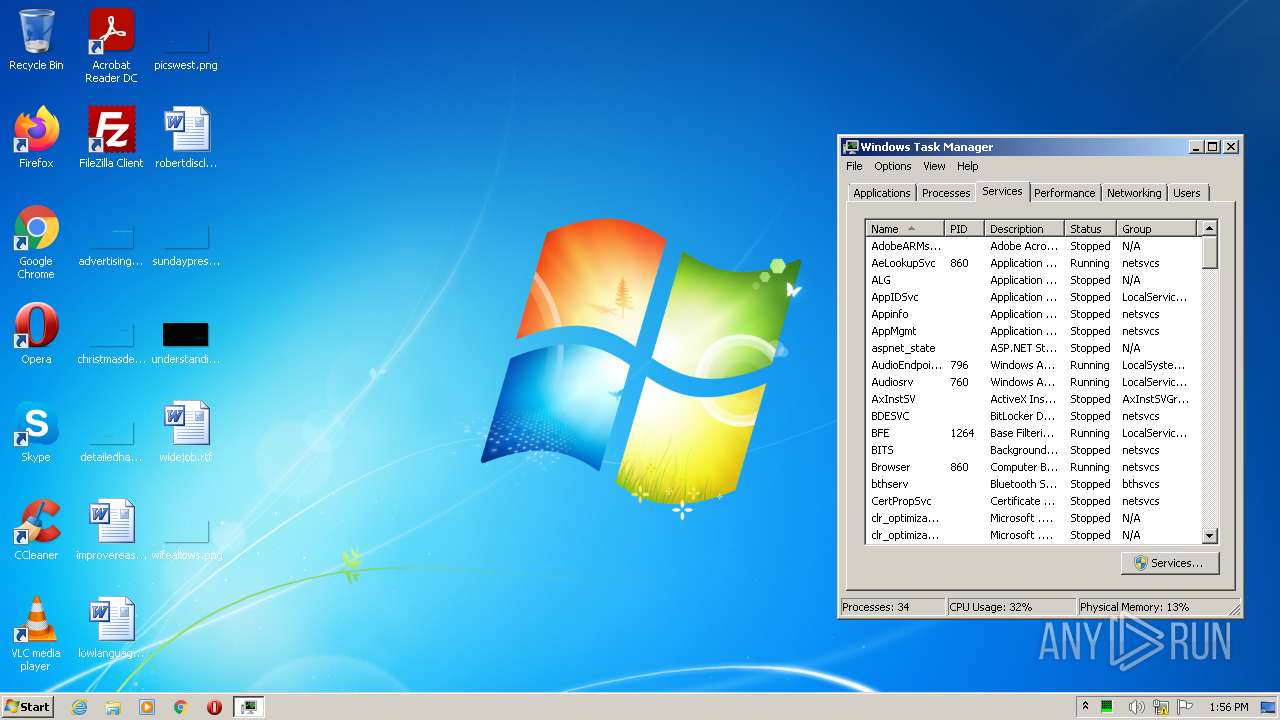Launch the CCleaner desktop shortcut
1280x720 pixels.
tap(36, 530)
